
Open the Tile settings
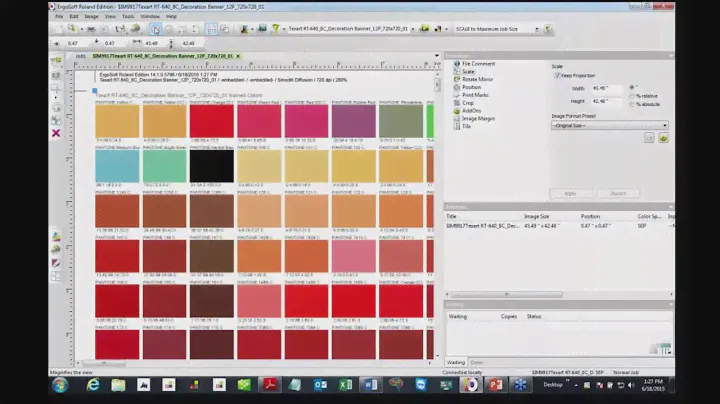[x=466, y=127]
